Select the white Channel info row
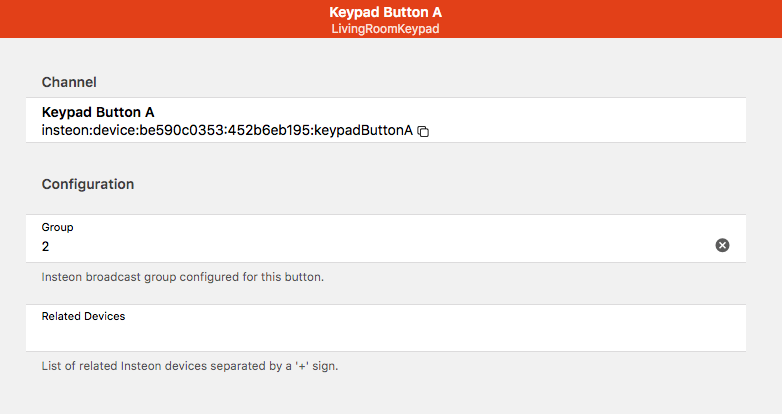The width and height of the screenshot is (782, 414). pyautogui.click(x=386, y=120)
